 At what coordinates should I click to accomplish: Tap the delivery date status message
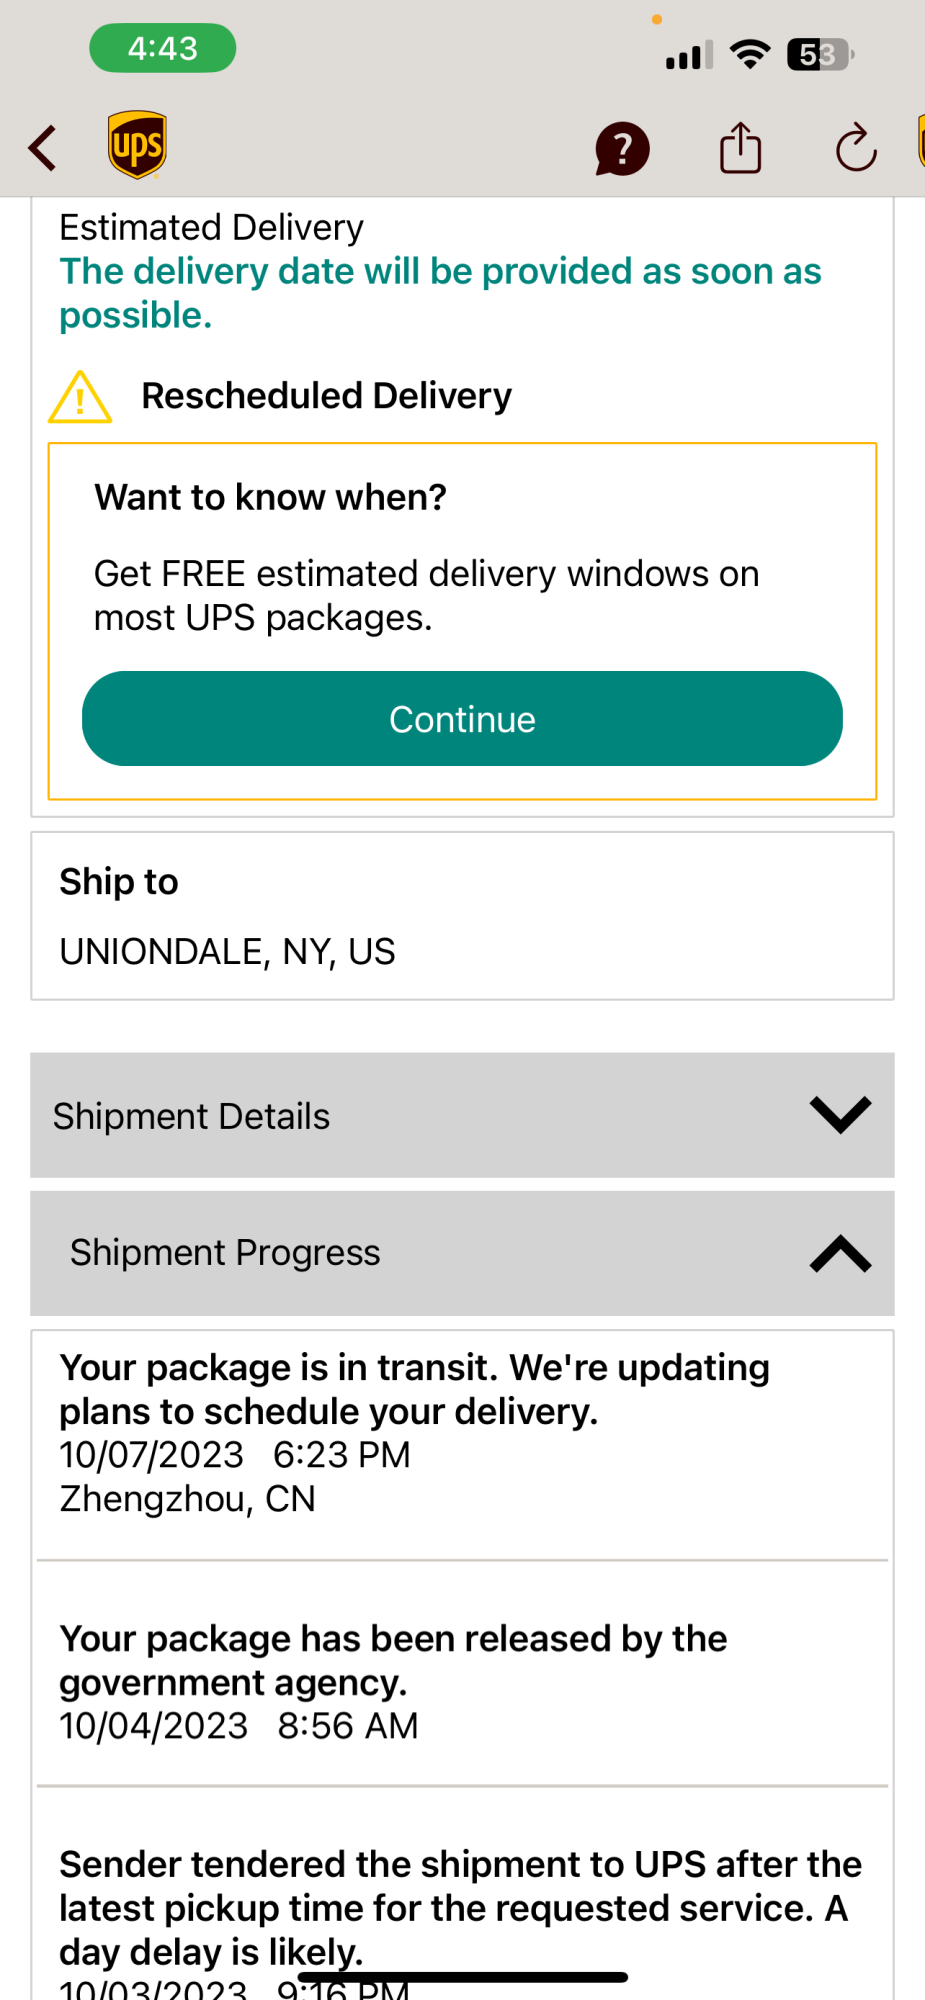[440, 292]
